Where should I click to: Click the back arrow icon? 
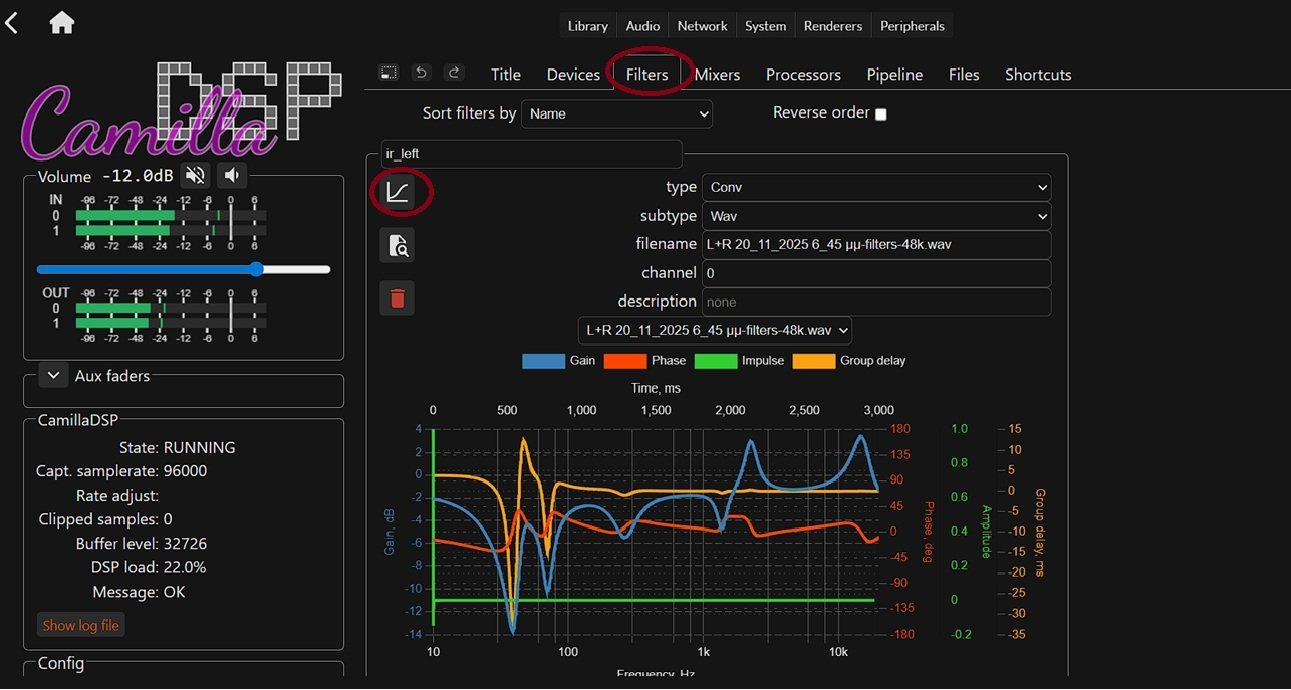12,22
